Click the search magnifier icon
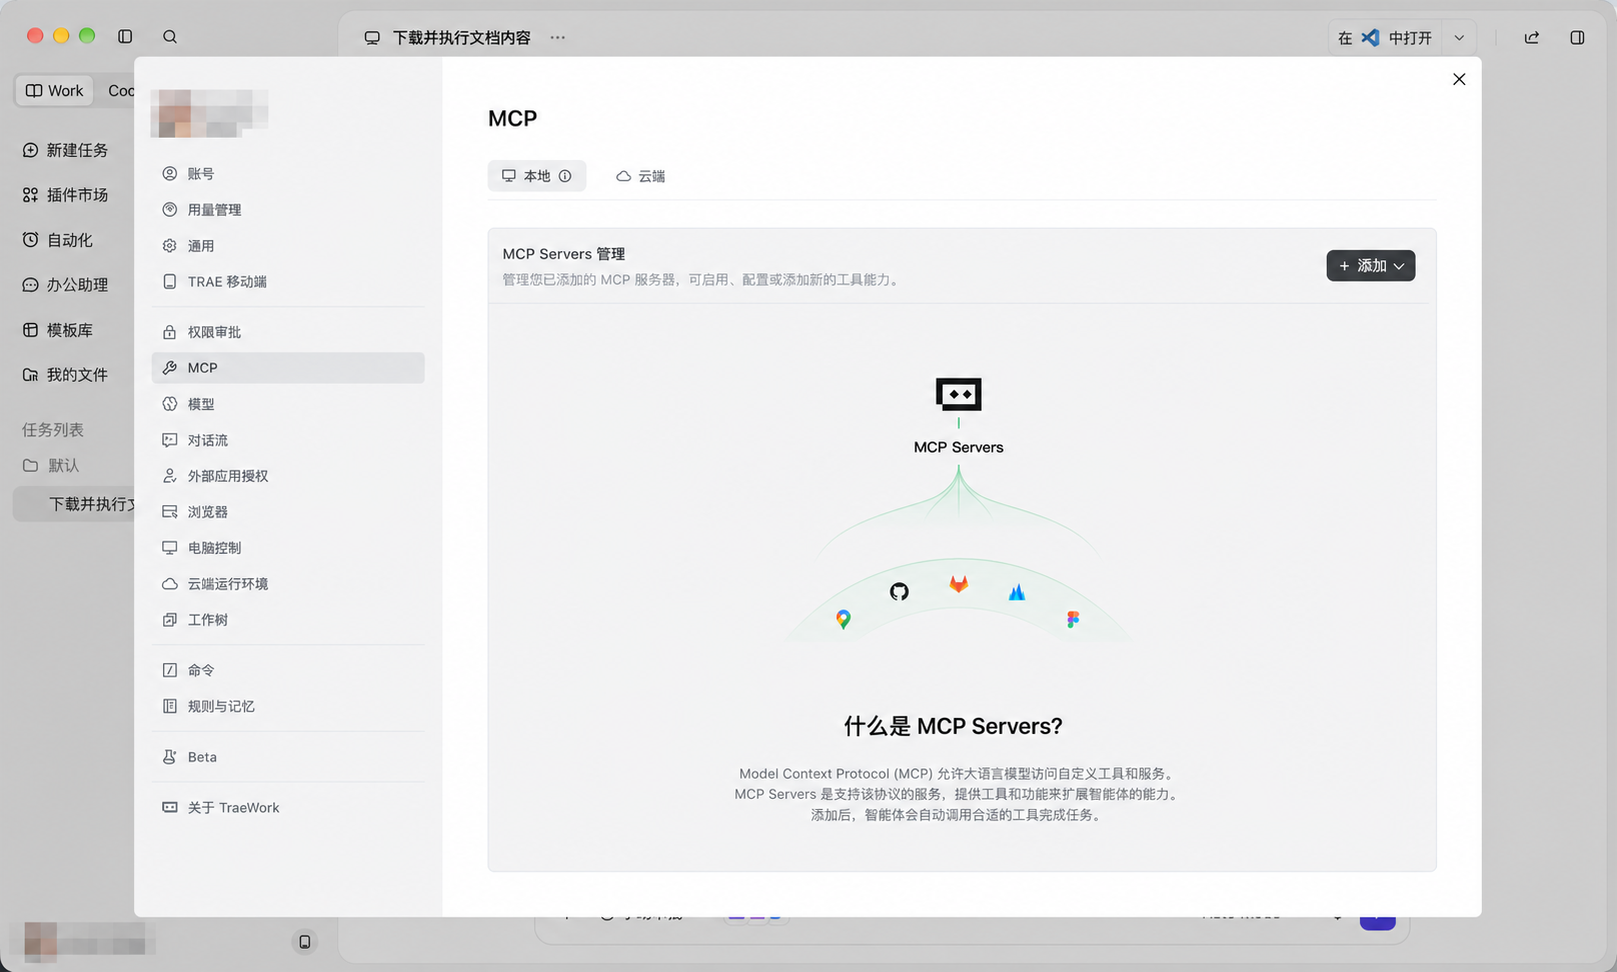1617x972 pixels. pos(170,37)
